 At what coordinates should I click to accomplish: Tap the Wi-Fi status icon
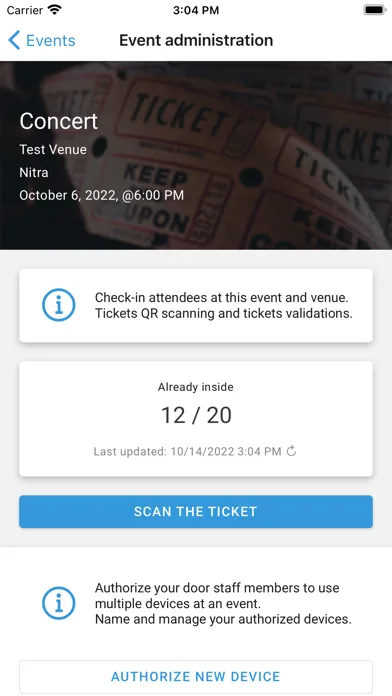[x=55, y=10]
